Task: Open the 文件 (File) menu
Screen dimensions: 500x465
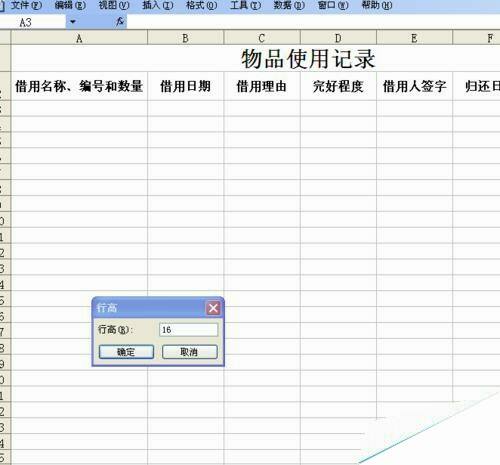Action: (x=26, y=5)
